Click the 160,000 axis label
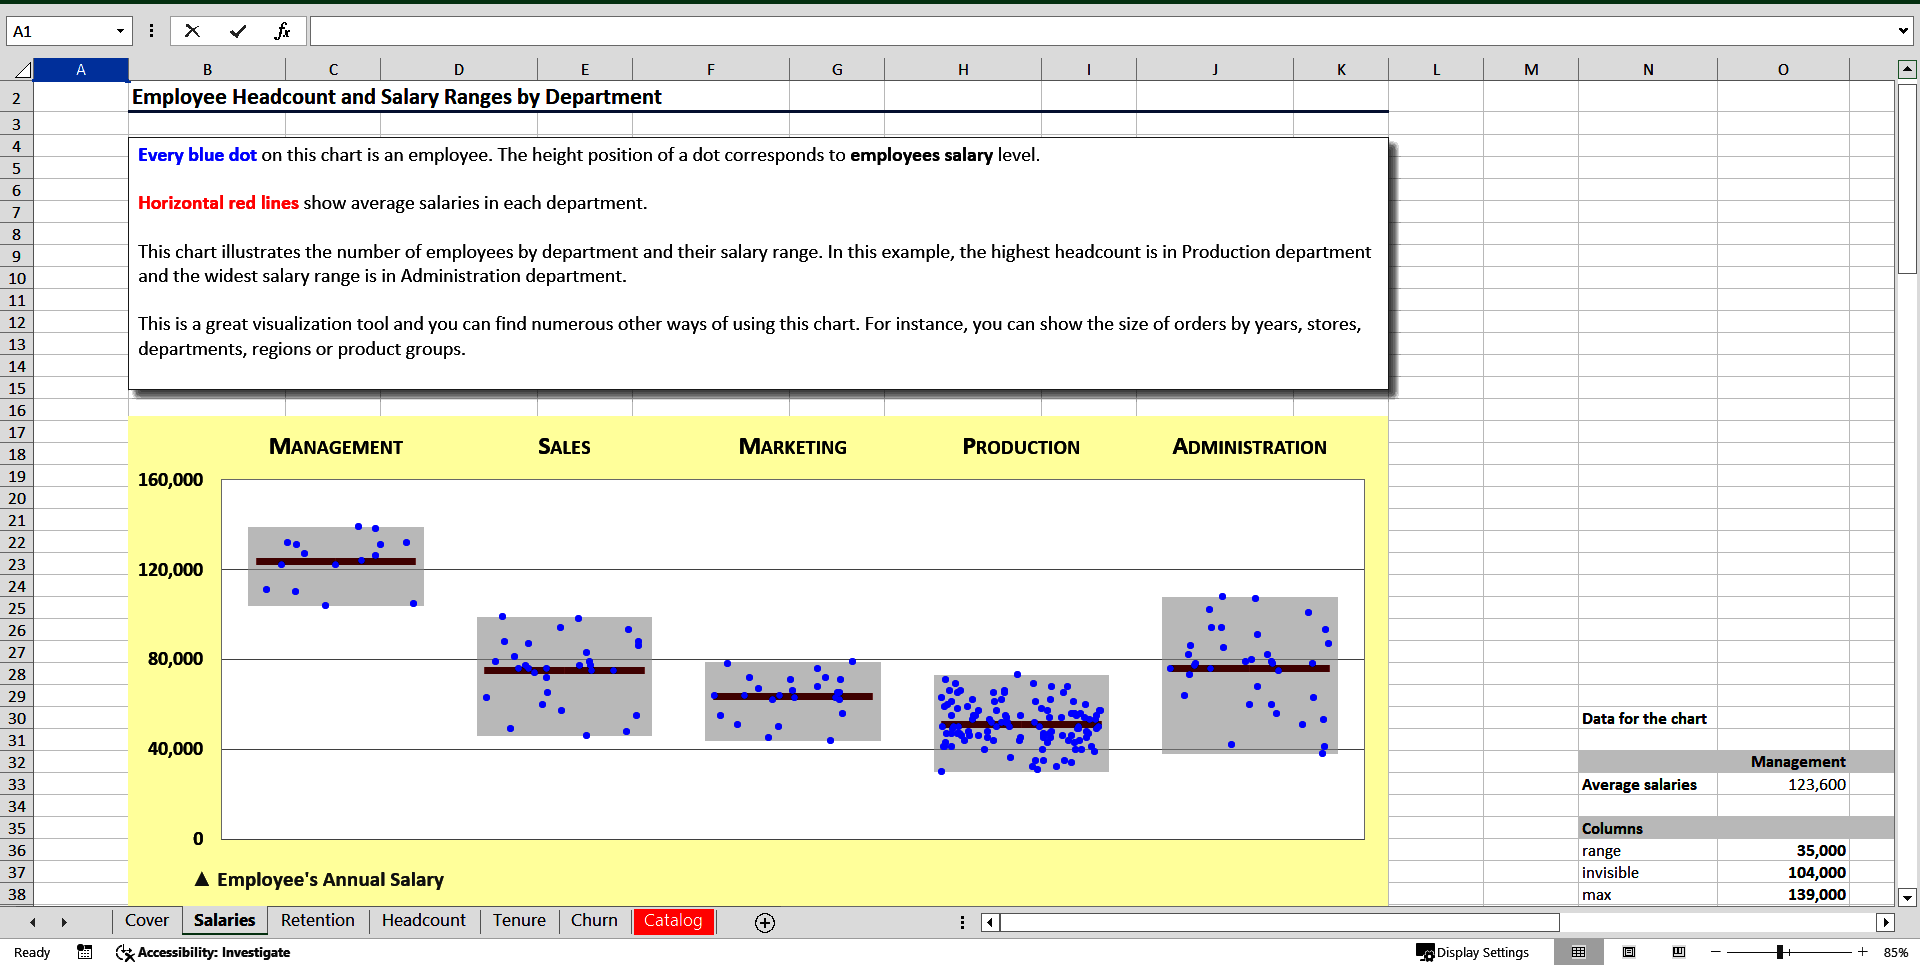 coord(170,480)
